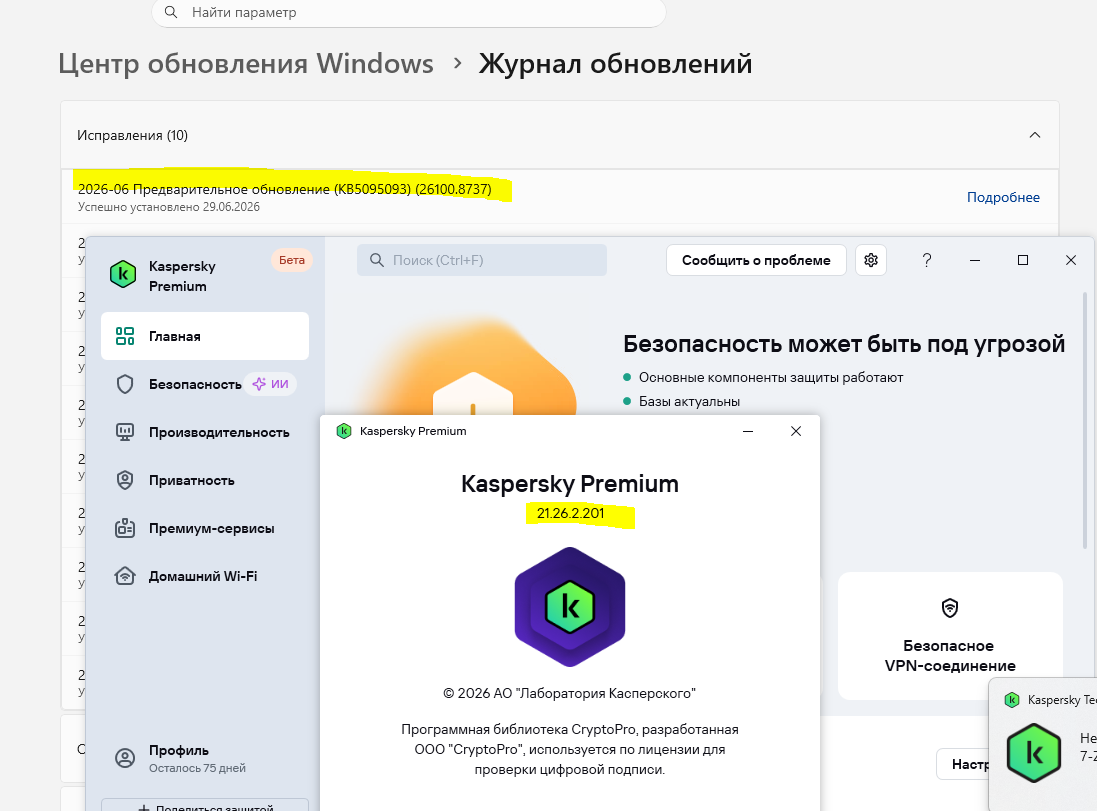Click the Подробнее link for KB5095093
Viewport: 1097px width, 811px height.
1003,197
